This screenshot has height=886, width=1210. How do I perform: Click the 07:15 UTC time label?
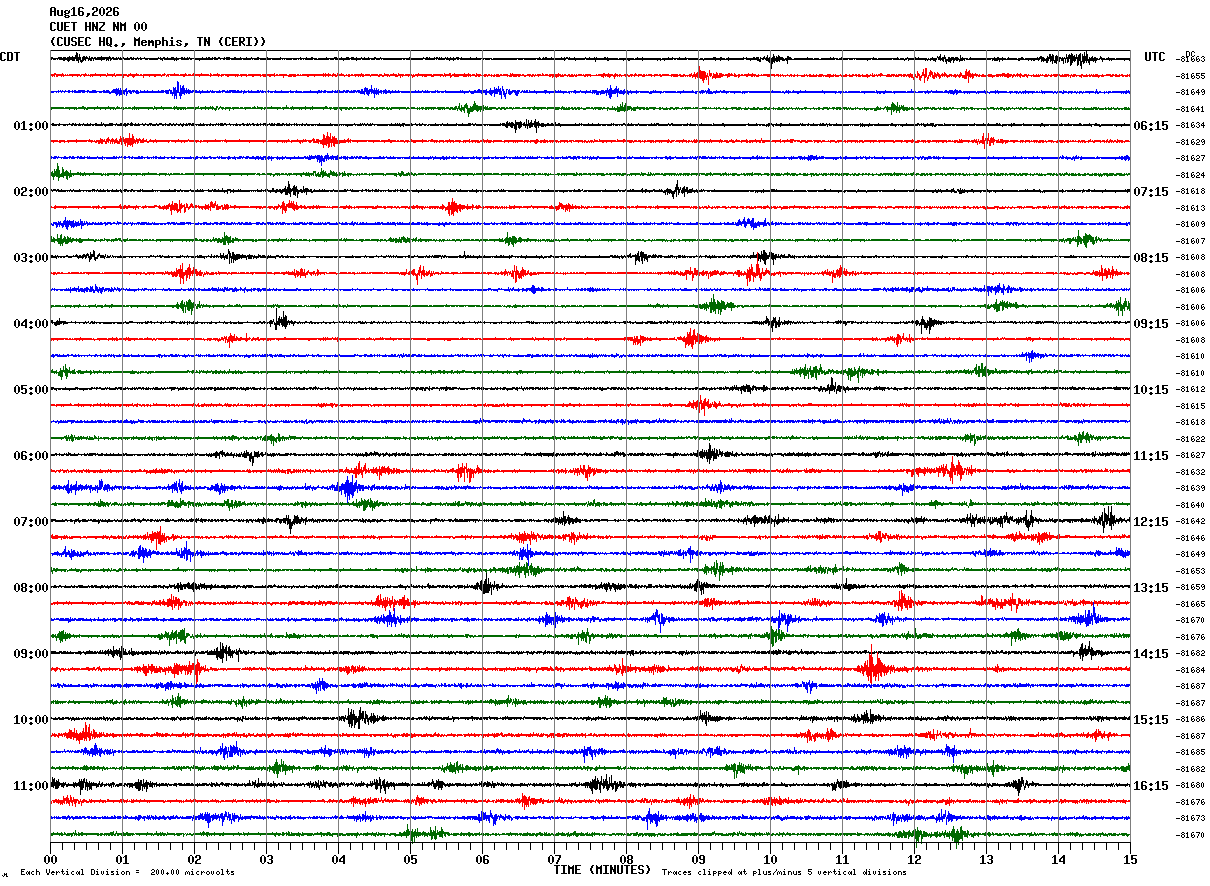[x=1151, y=192]
